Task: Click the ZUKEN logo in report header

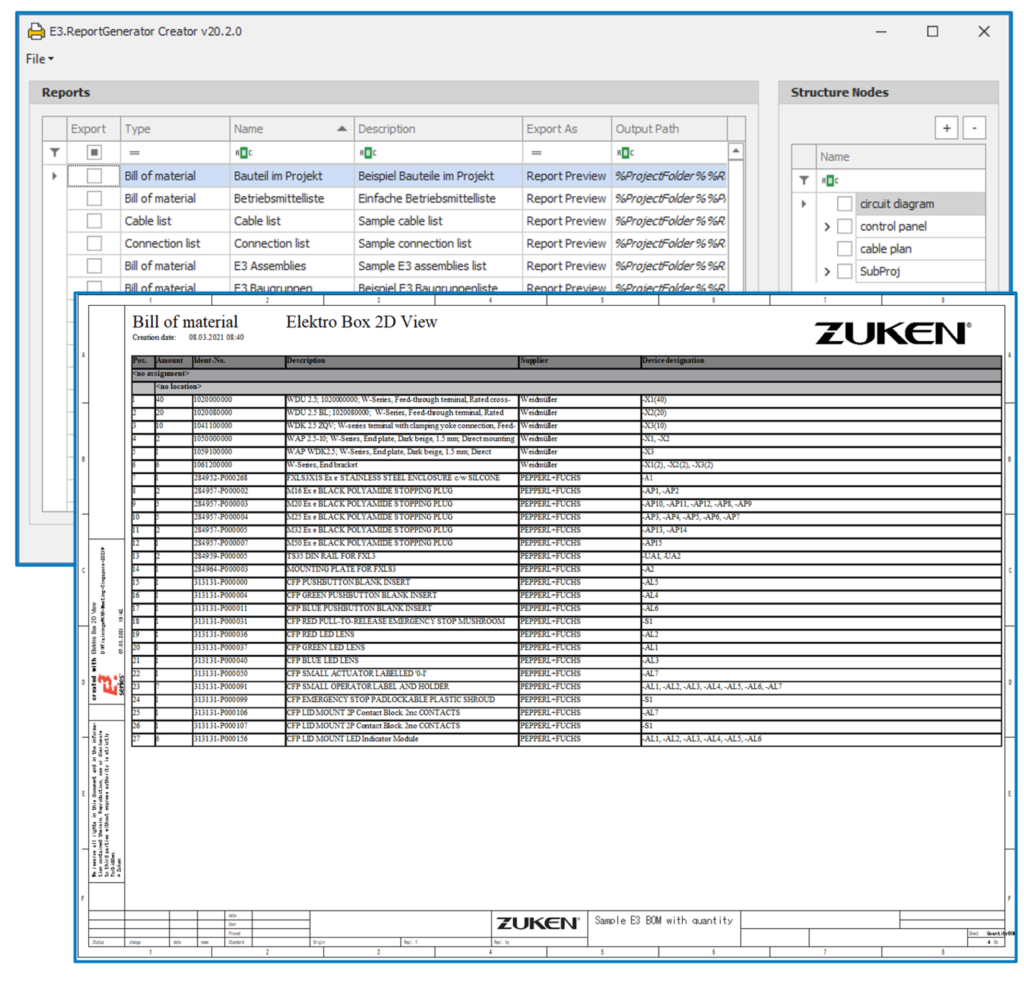Action: tap(893, 333)
